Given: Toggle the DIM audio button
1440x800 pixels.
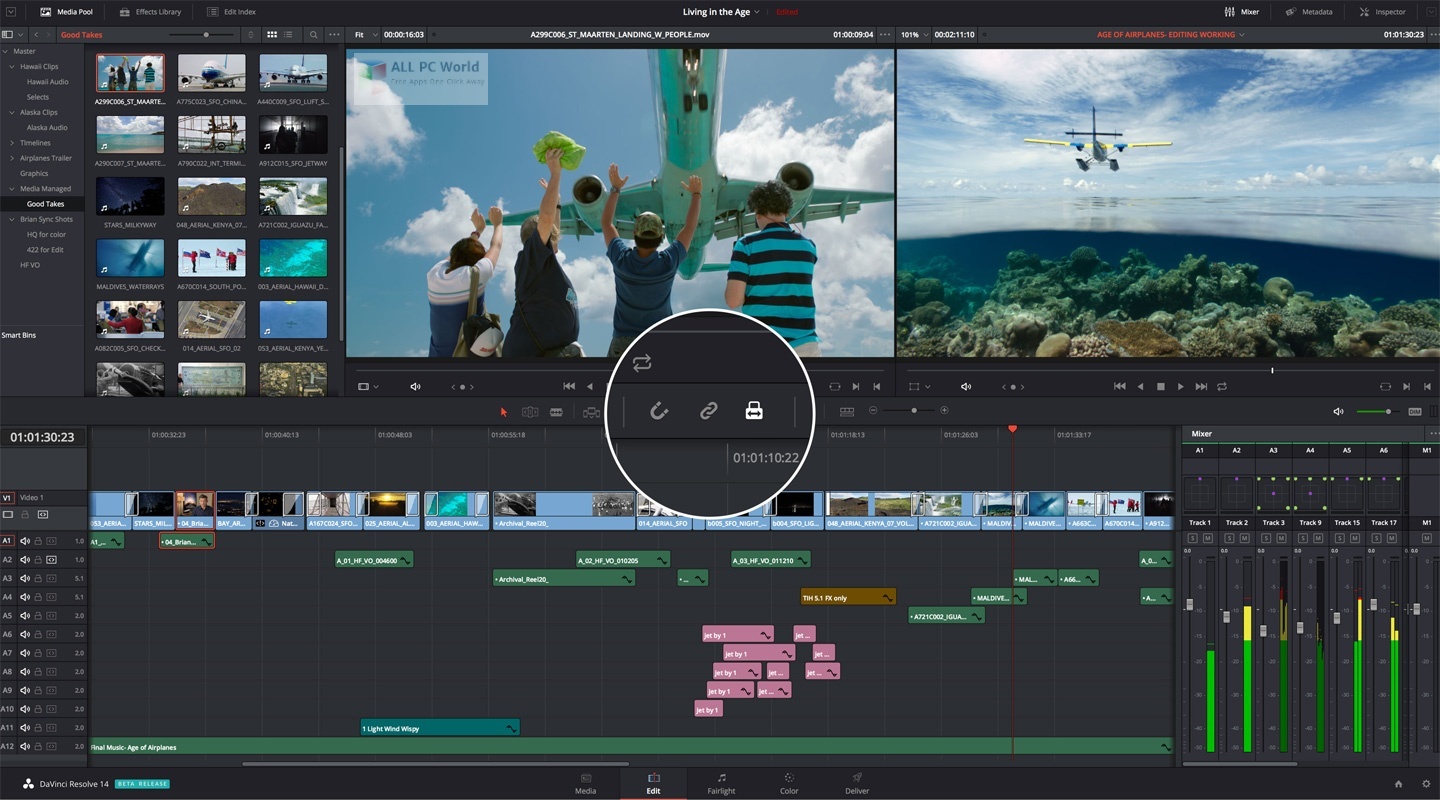Looking at the screenshot, I should pos(1415,411).
